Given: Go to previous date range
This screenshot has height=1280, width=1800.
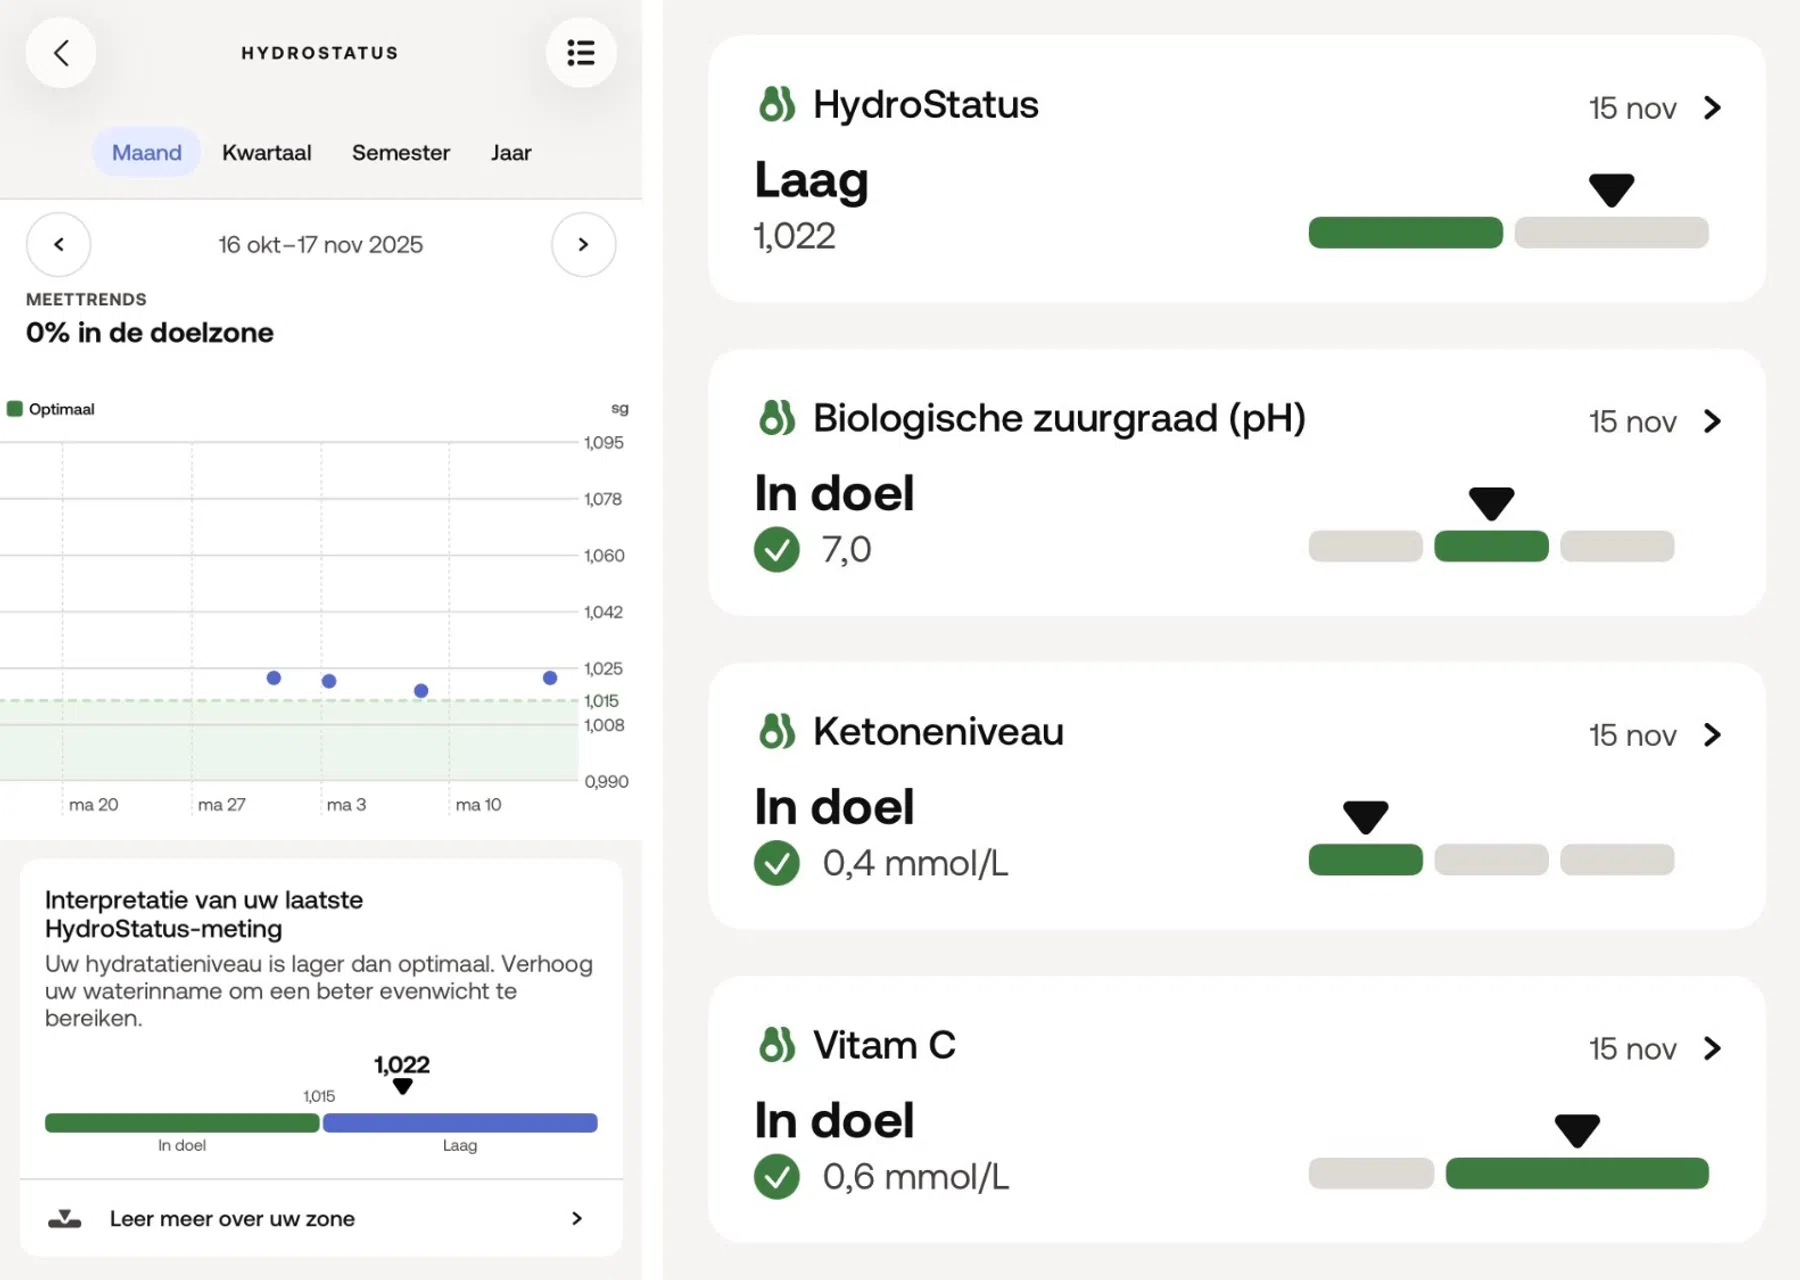Looking at the screenshot, I should 59,244.
